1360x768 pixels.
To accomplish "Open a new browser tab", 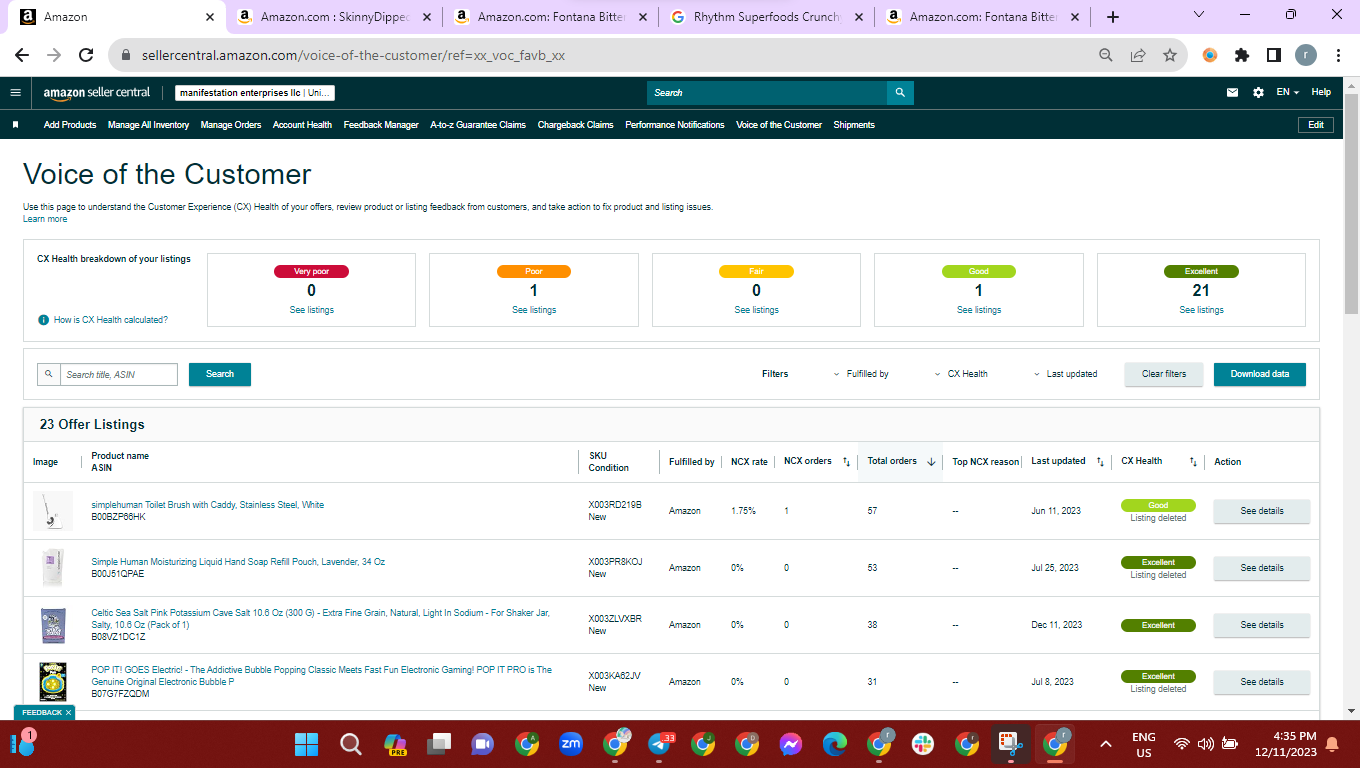I will [x=1113, y=17].
